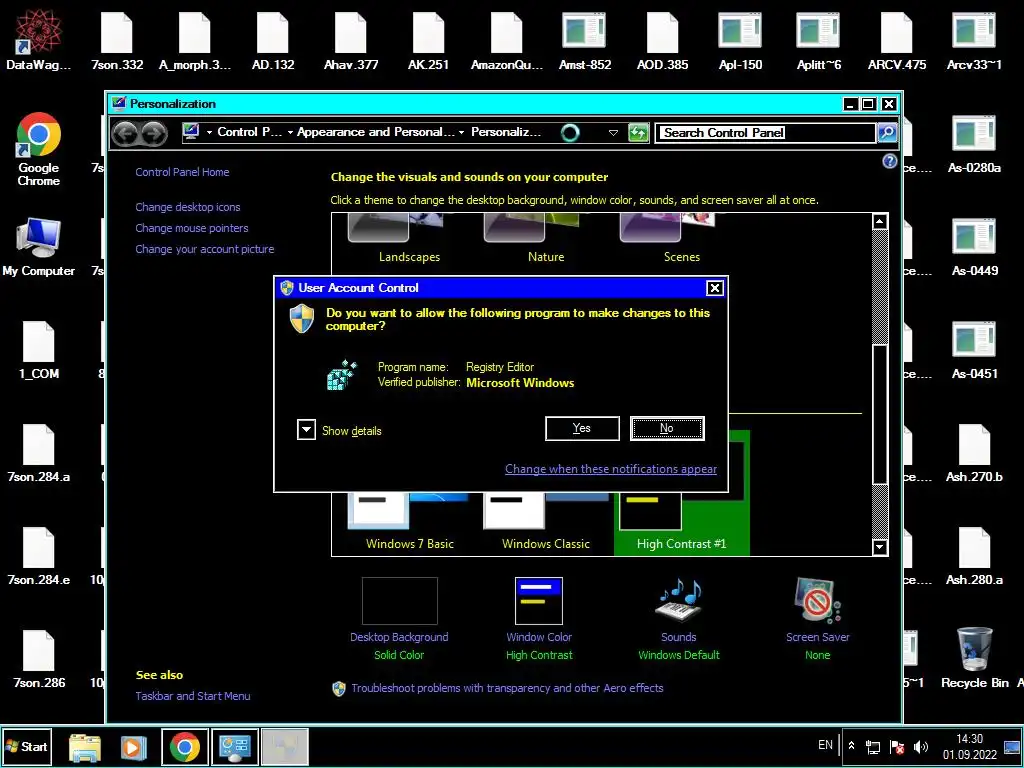Switch to Control Panel taskbar button
The width and height of the screenshot is (1024, 768).
[x=234, y=747]
